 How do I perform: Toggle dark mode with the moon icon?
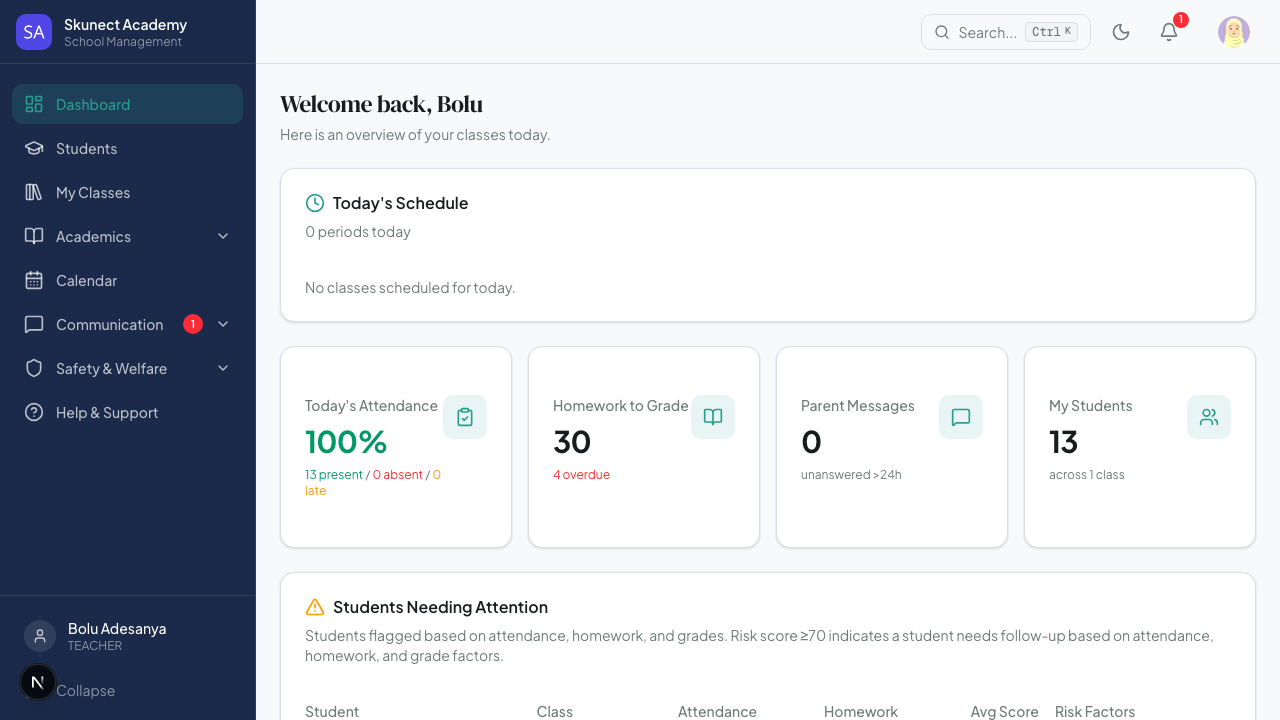click(1121, 32)
